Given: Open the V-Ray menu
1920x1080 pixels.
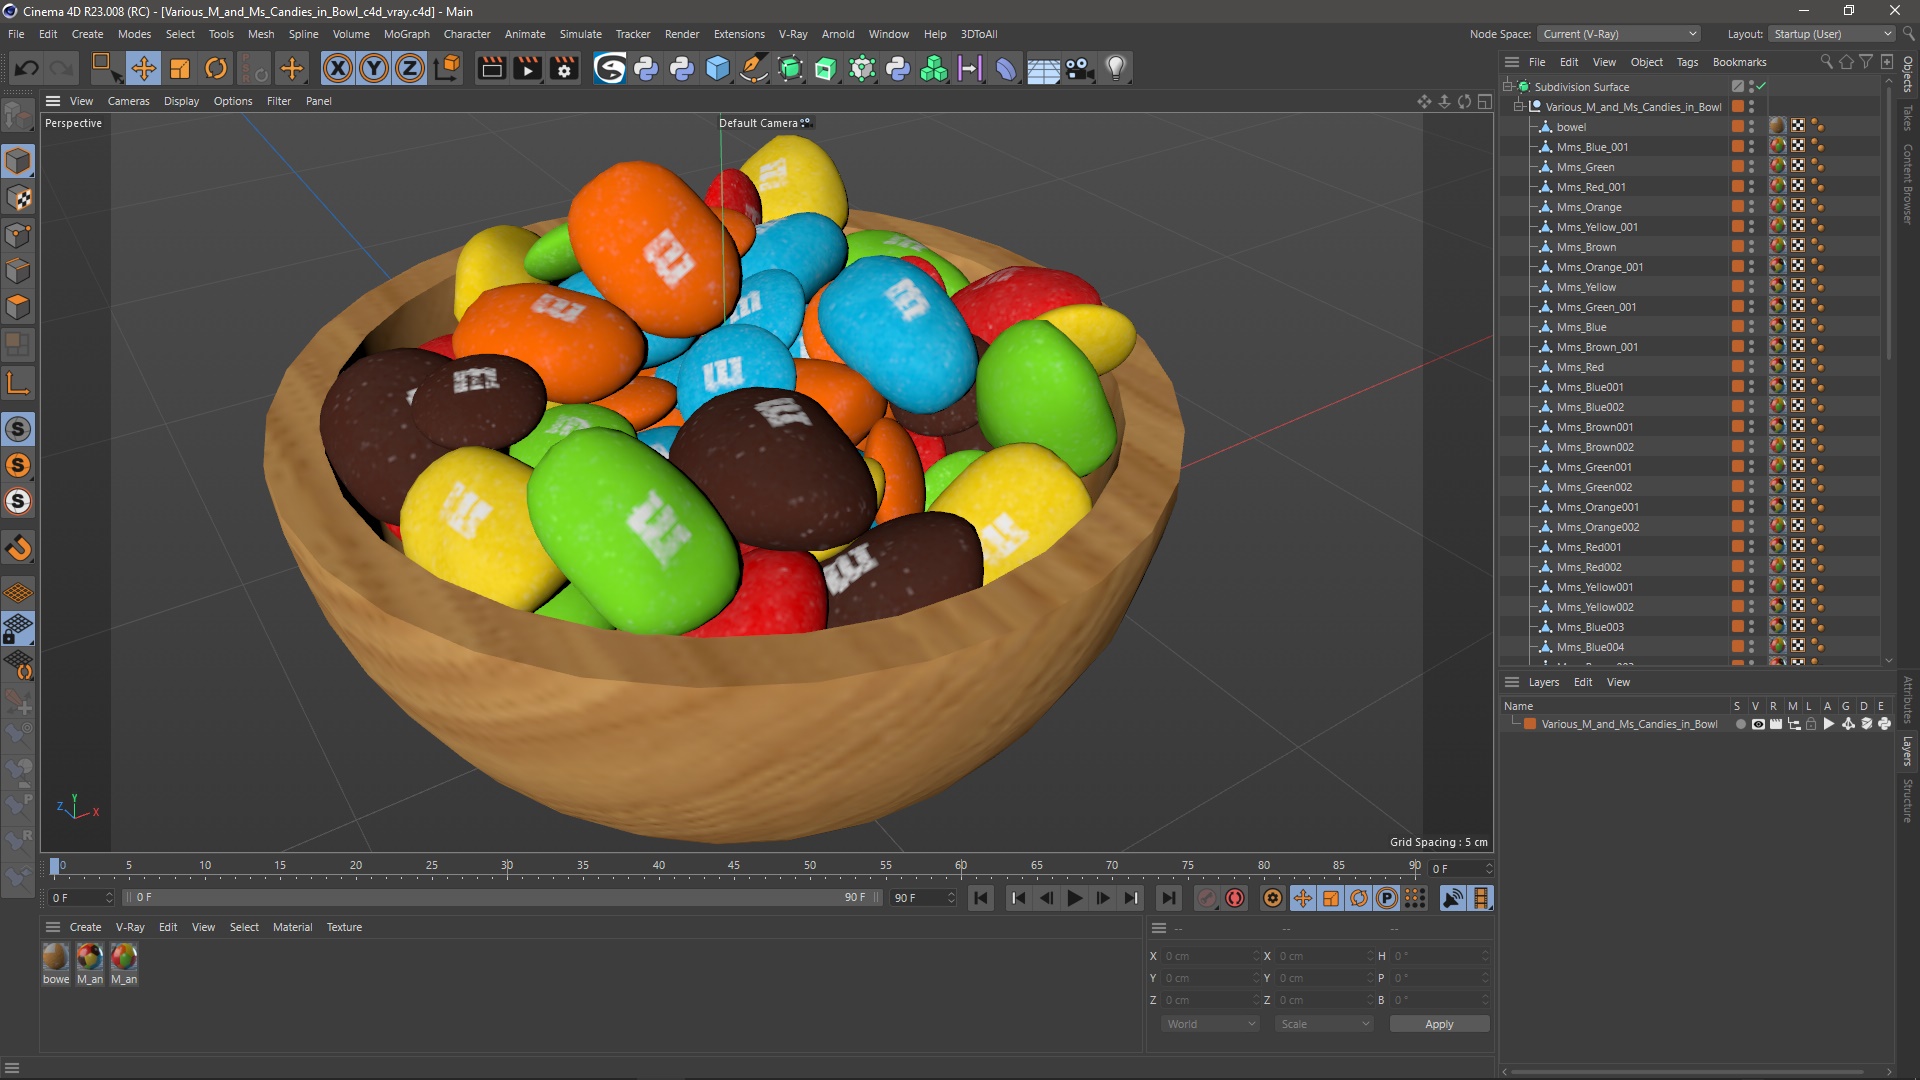Looking at the screenshot, I should (793, 34).
